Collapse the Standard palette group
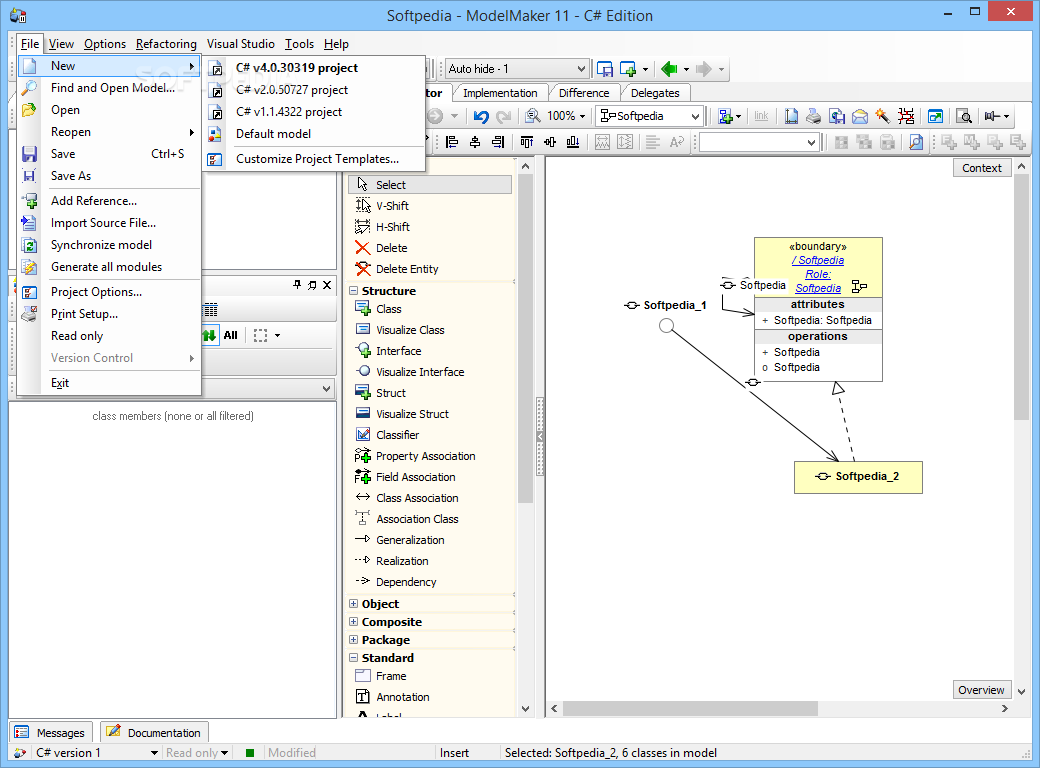 pyautogui.click(x=354, y=657)
